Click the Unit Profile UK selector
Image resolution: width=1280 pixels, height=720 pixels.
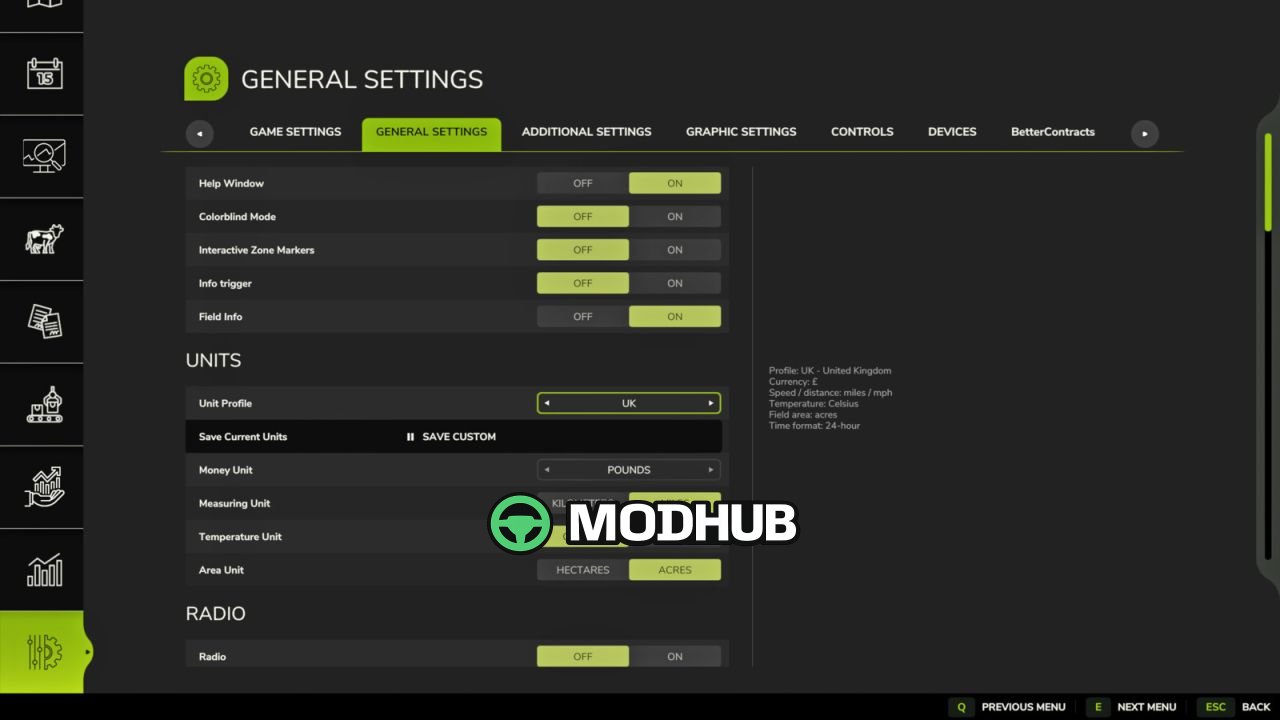pyautogui.click(x=629, y=403)
